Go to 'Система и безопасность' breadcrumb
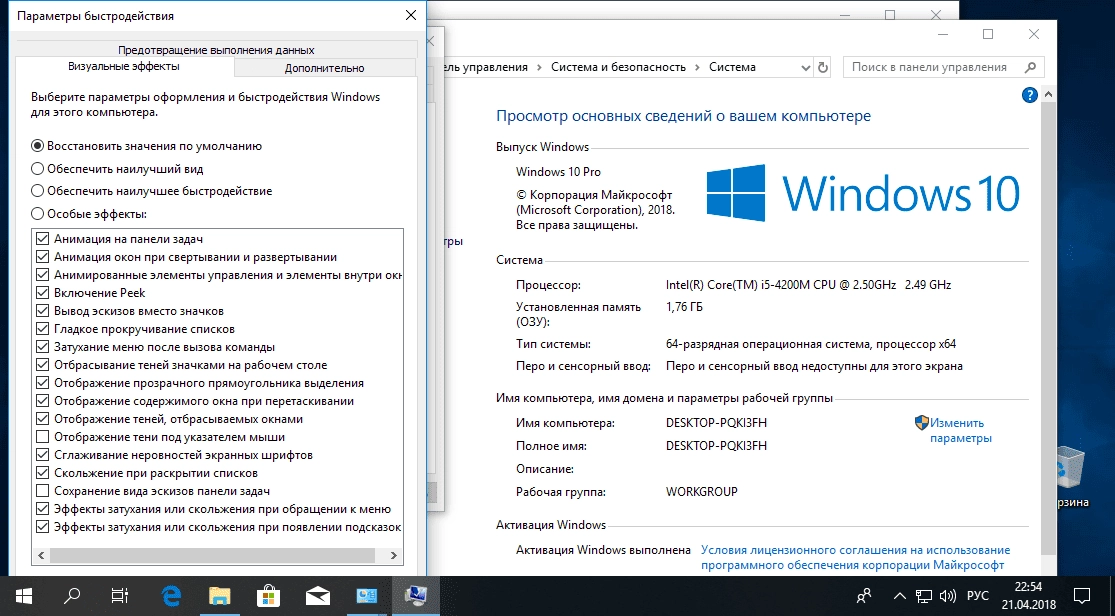 point(618,68)
